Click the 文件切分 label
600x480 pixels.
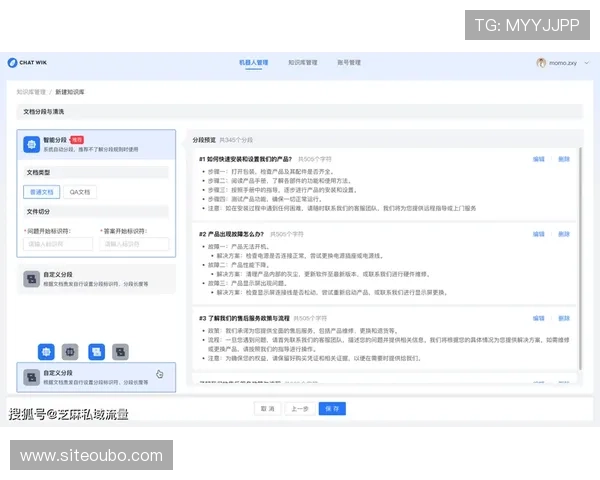pyautogui.click(x=38, y=211)
